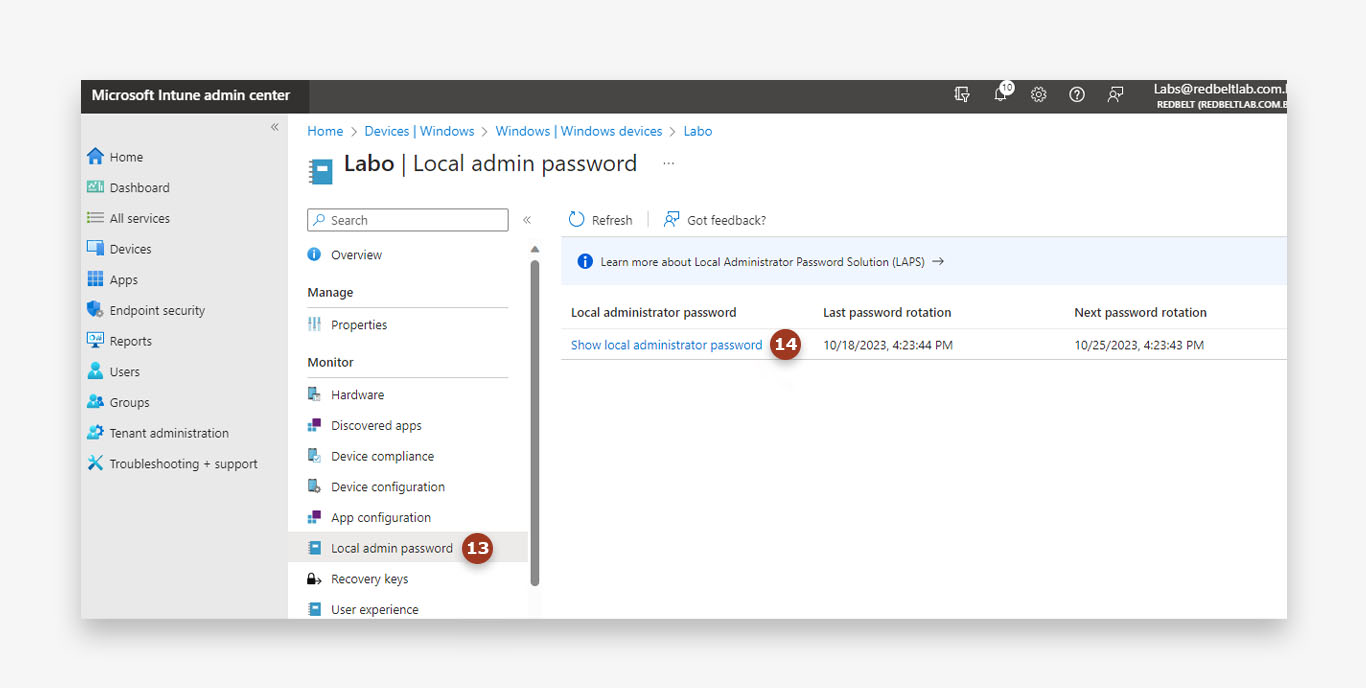Click the Dashboard chart icon
The width and height of the screenshot is (1366, 688).
(x=95, y=187)
